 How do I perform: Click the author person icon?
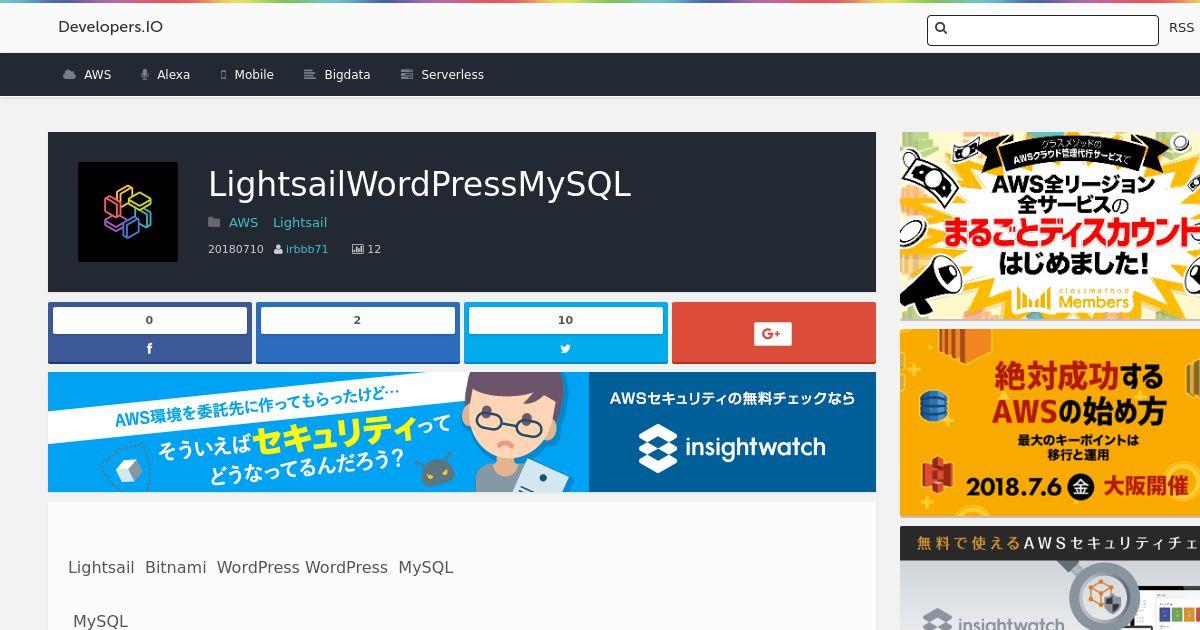pos(279,250)
